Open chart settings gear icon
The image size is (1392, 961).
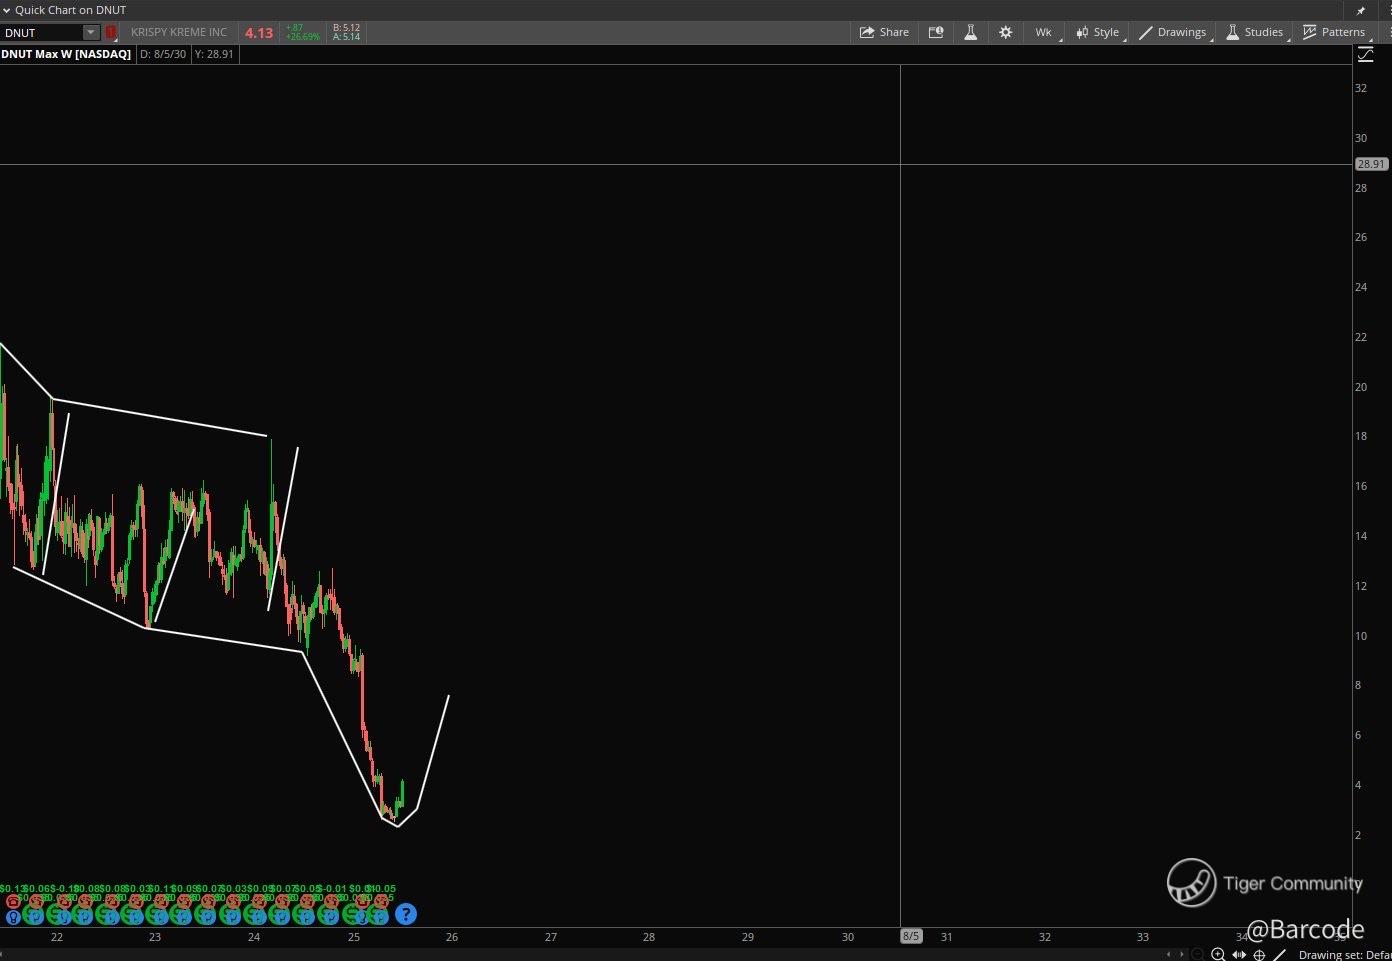tap(1005, 32)
